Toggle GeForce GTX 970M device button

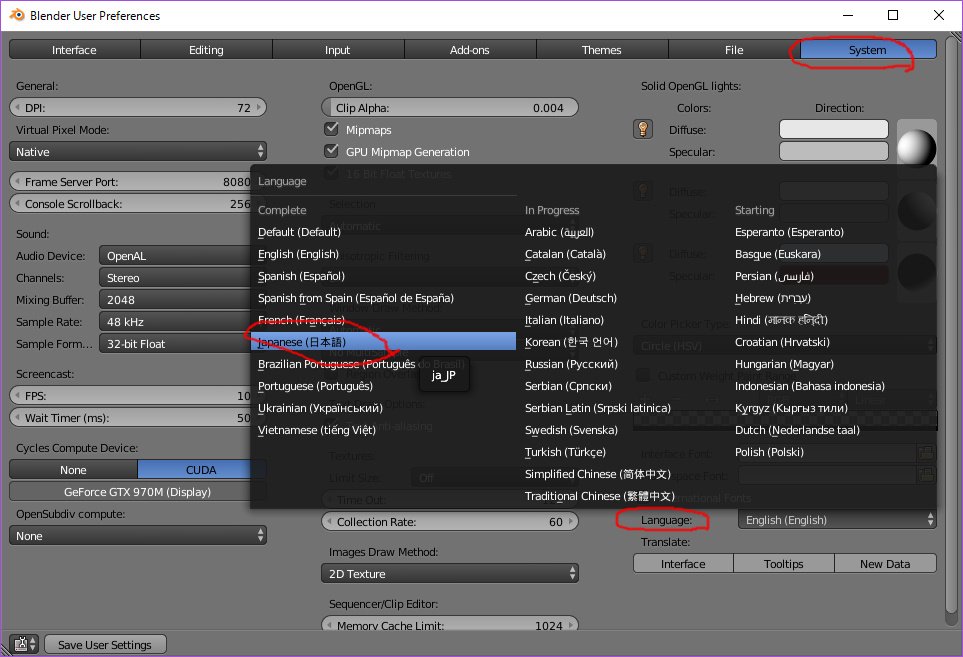click(x=138, y=492)
